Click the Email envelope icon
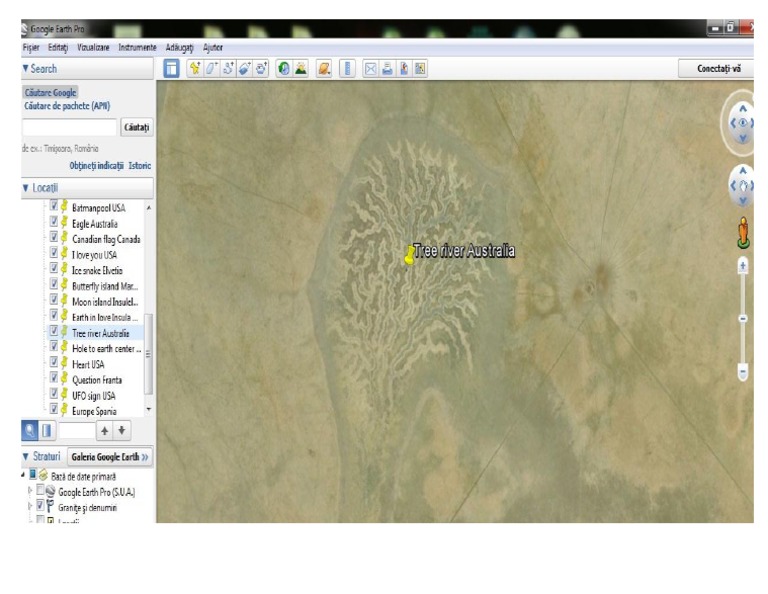The width and height of the screenshot is (768, 594). 371,69
